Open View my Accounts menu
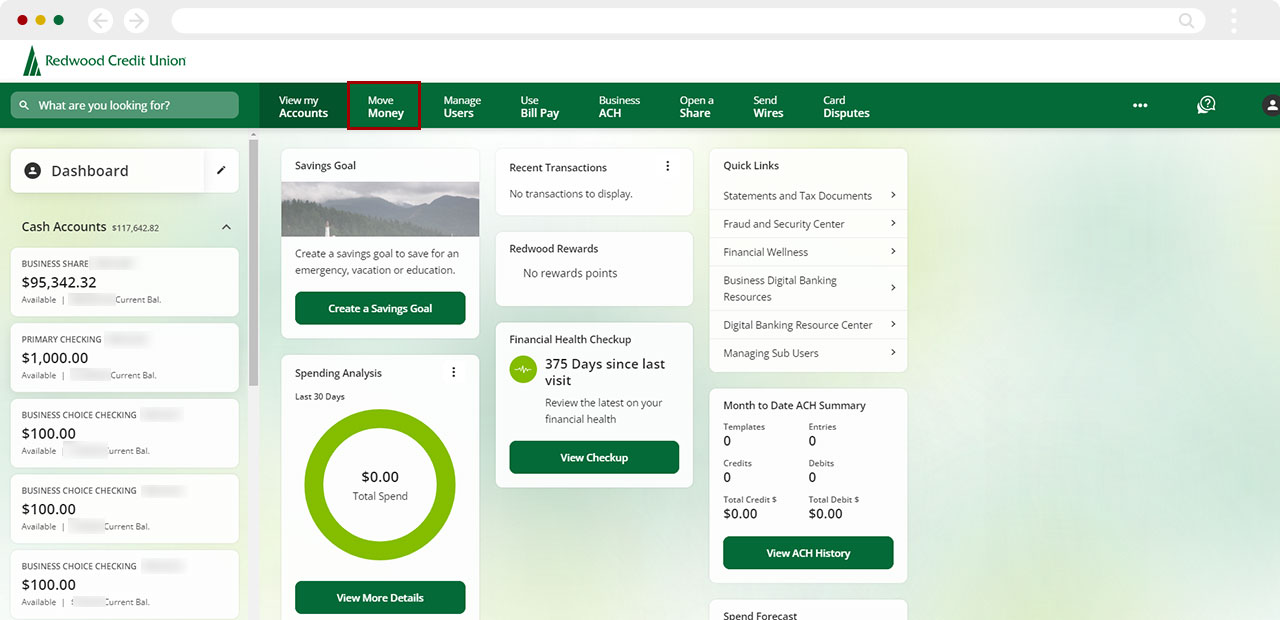Viewport: 1280px width, 620px height. [303, 106]
